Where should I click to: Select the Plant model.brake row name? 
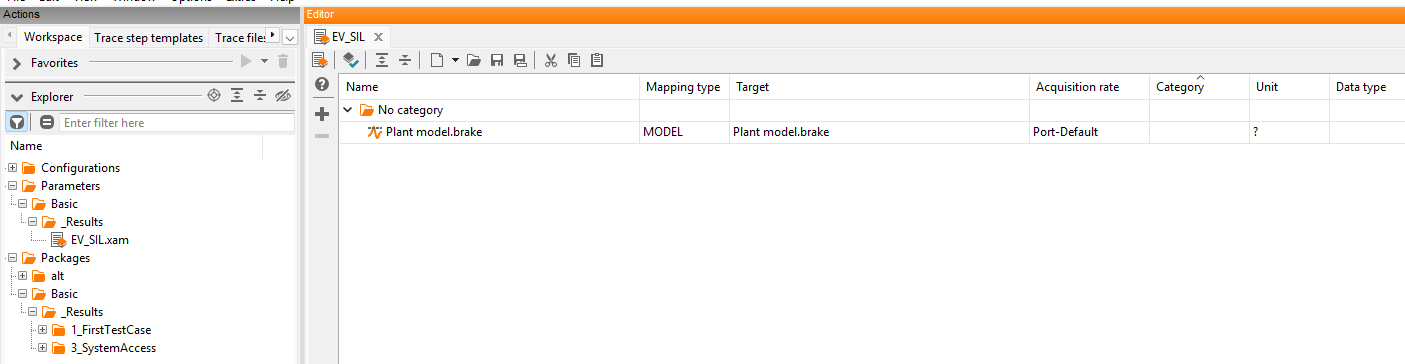433,132
